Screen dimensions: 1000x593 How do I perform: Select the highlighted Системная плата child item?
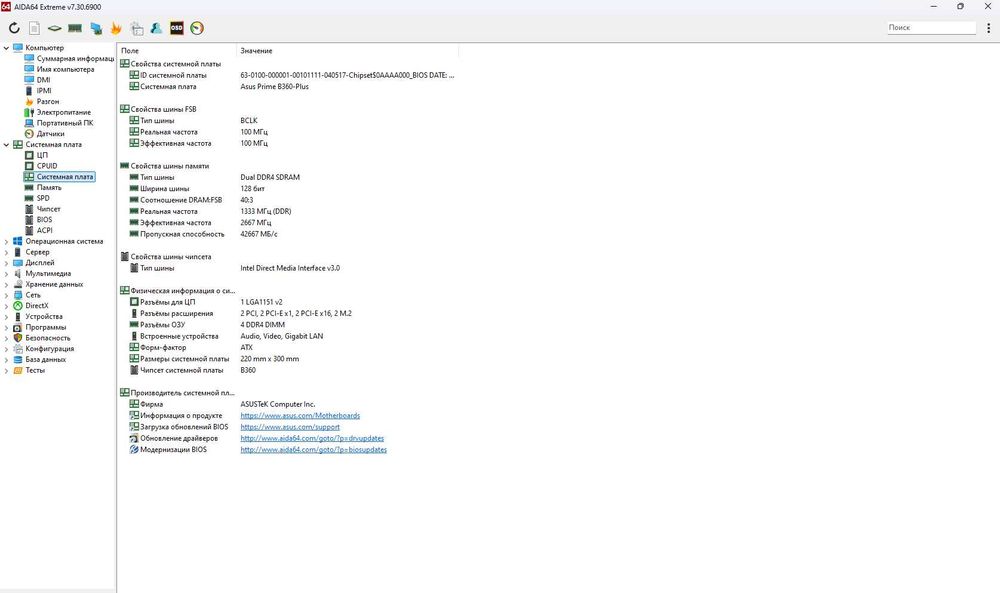click(x=65, y=177)
